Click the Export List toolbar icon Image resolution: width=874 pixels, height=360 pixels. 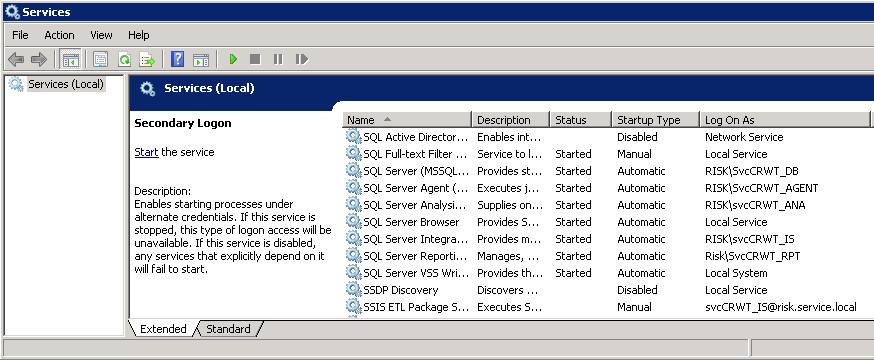147,59
